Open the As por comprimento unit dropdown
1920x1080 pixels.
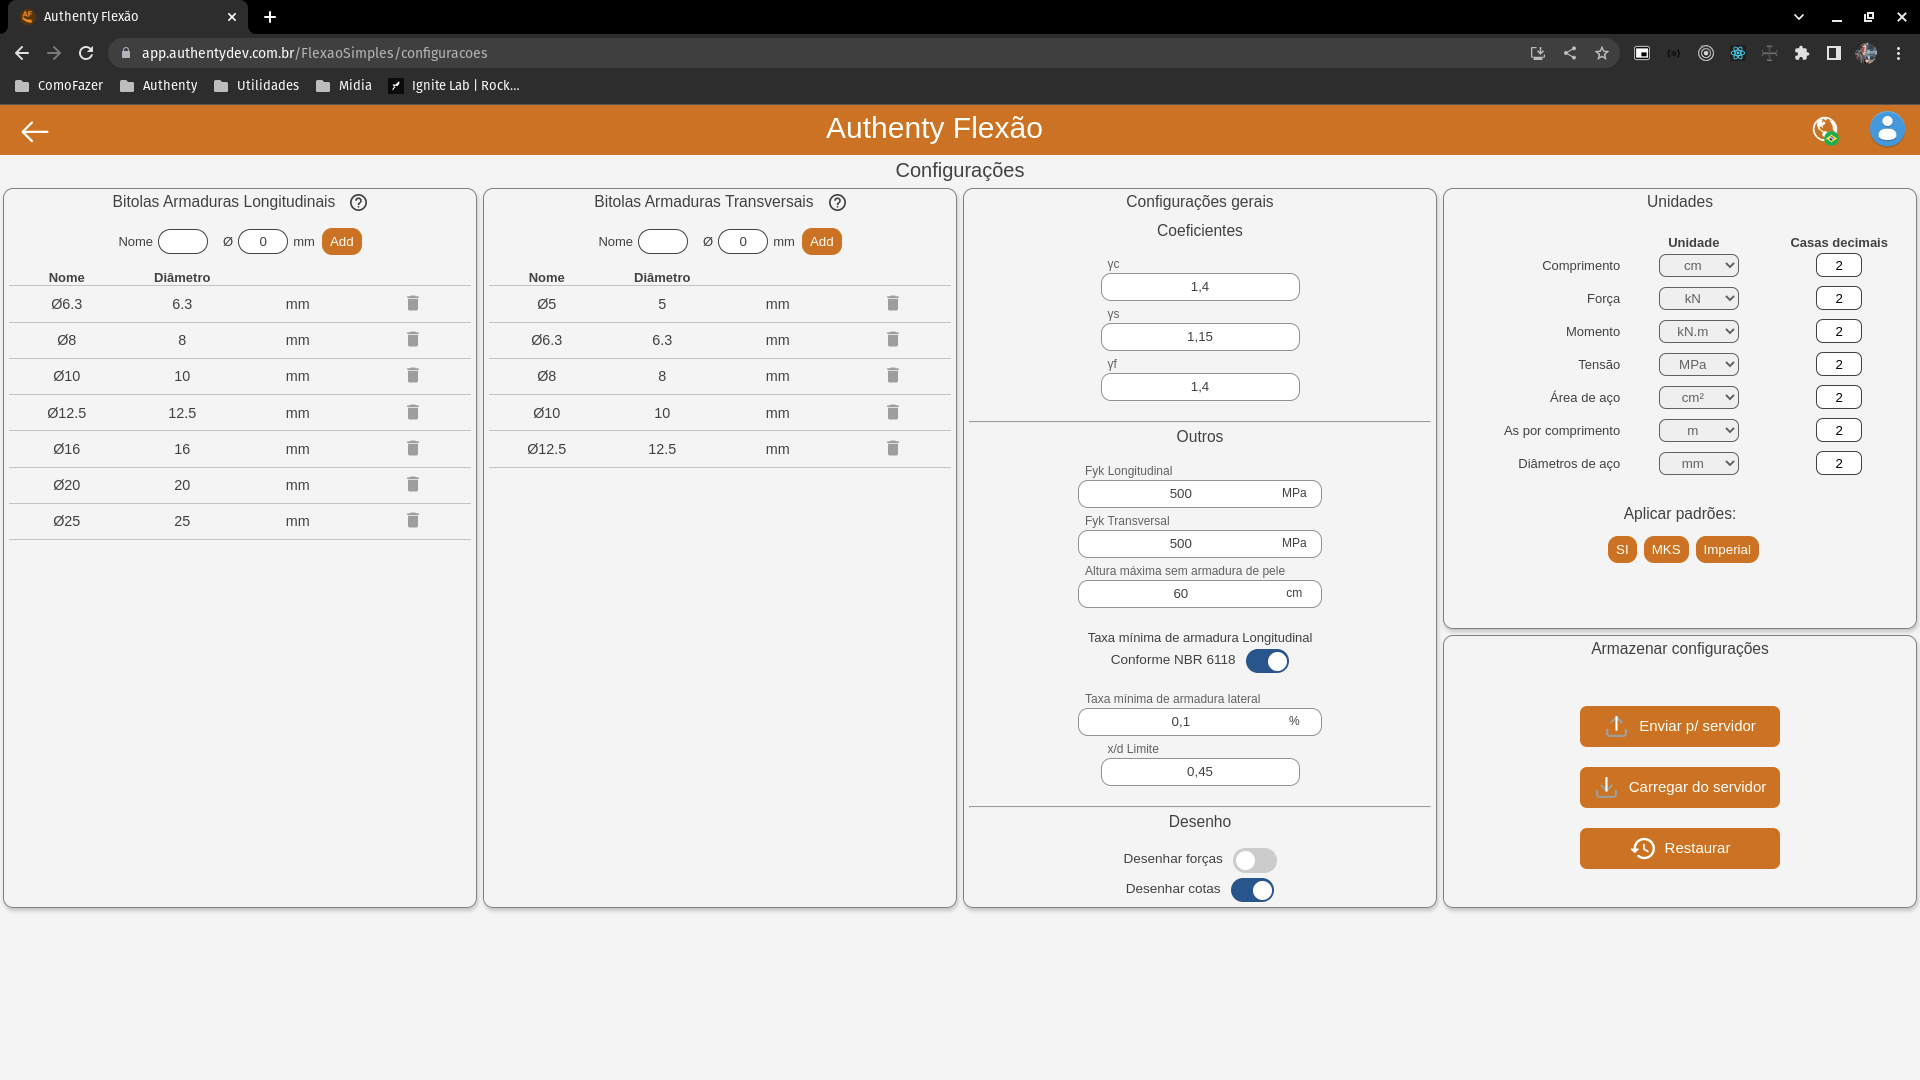(1699, 431)
